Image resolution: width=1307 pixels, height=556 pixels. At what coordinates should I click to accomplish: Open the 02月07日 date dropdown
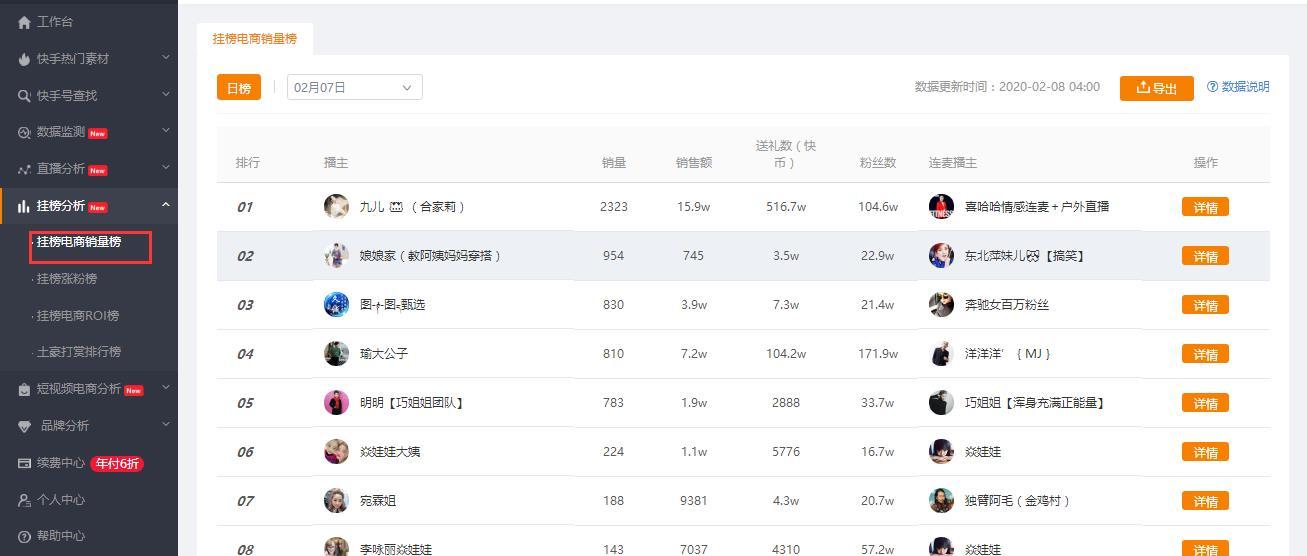354,88
